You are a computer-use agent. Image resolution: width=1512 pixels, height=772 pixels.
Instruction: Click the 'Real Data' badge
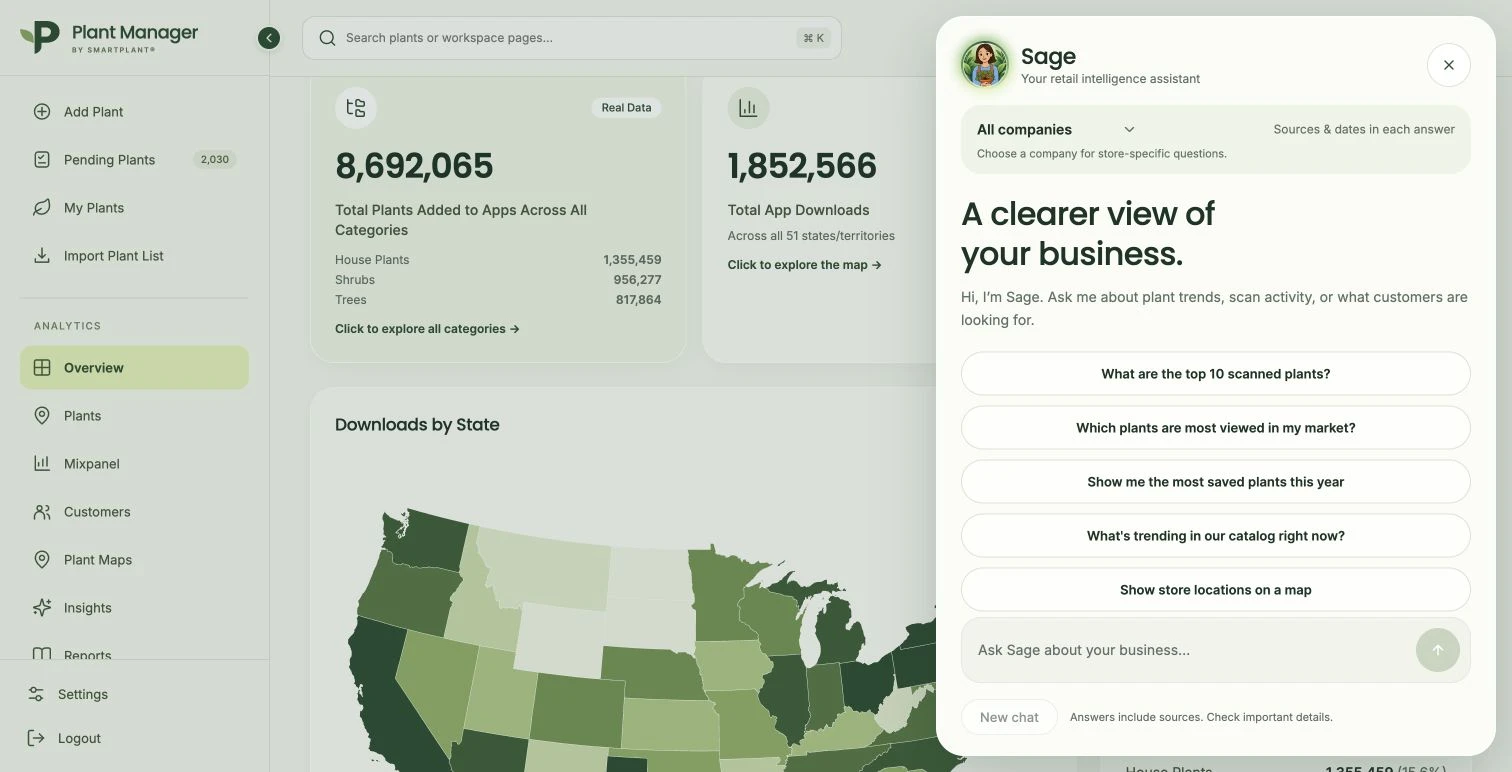(626, 108)
